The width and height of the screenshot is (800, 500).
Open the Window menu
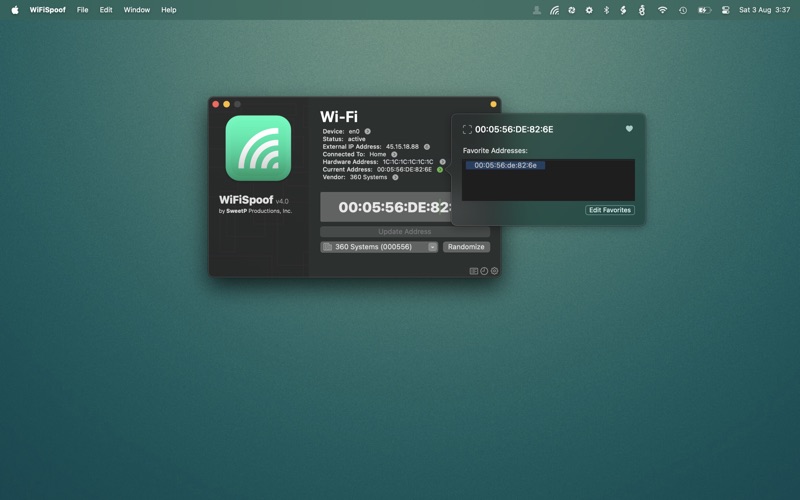coord(137,10)
